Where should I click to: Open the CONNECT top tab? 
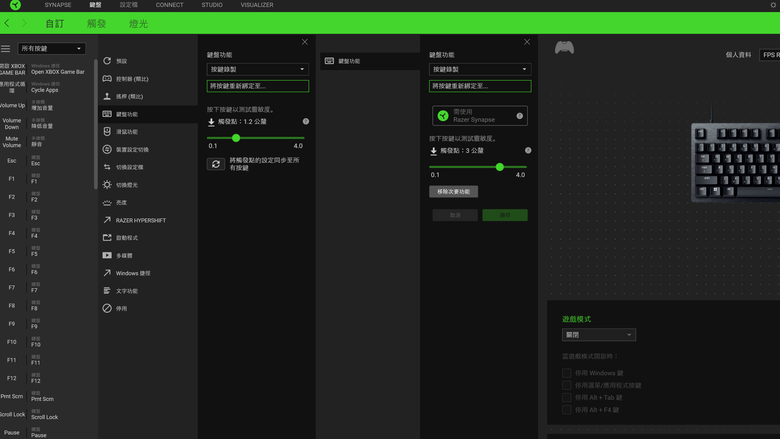[169, 5]
